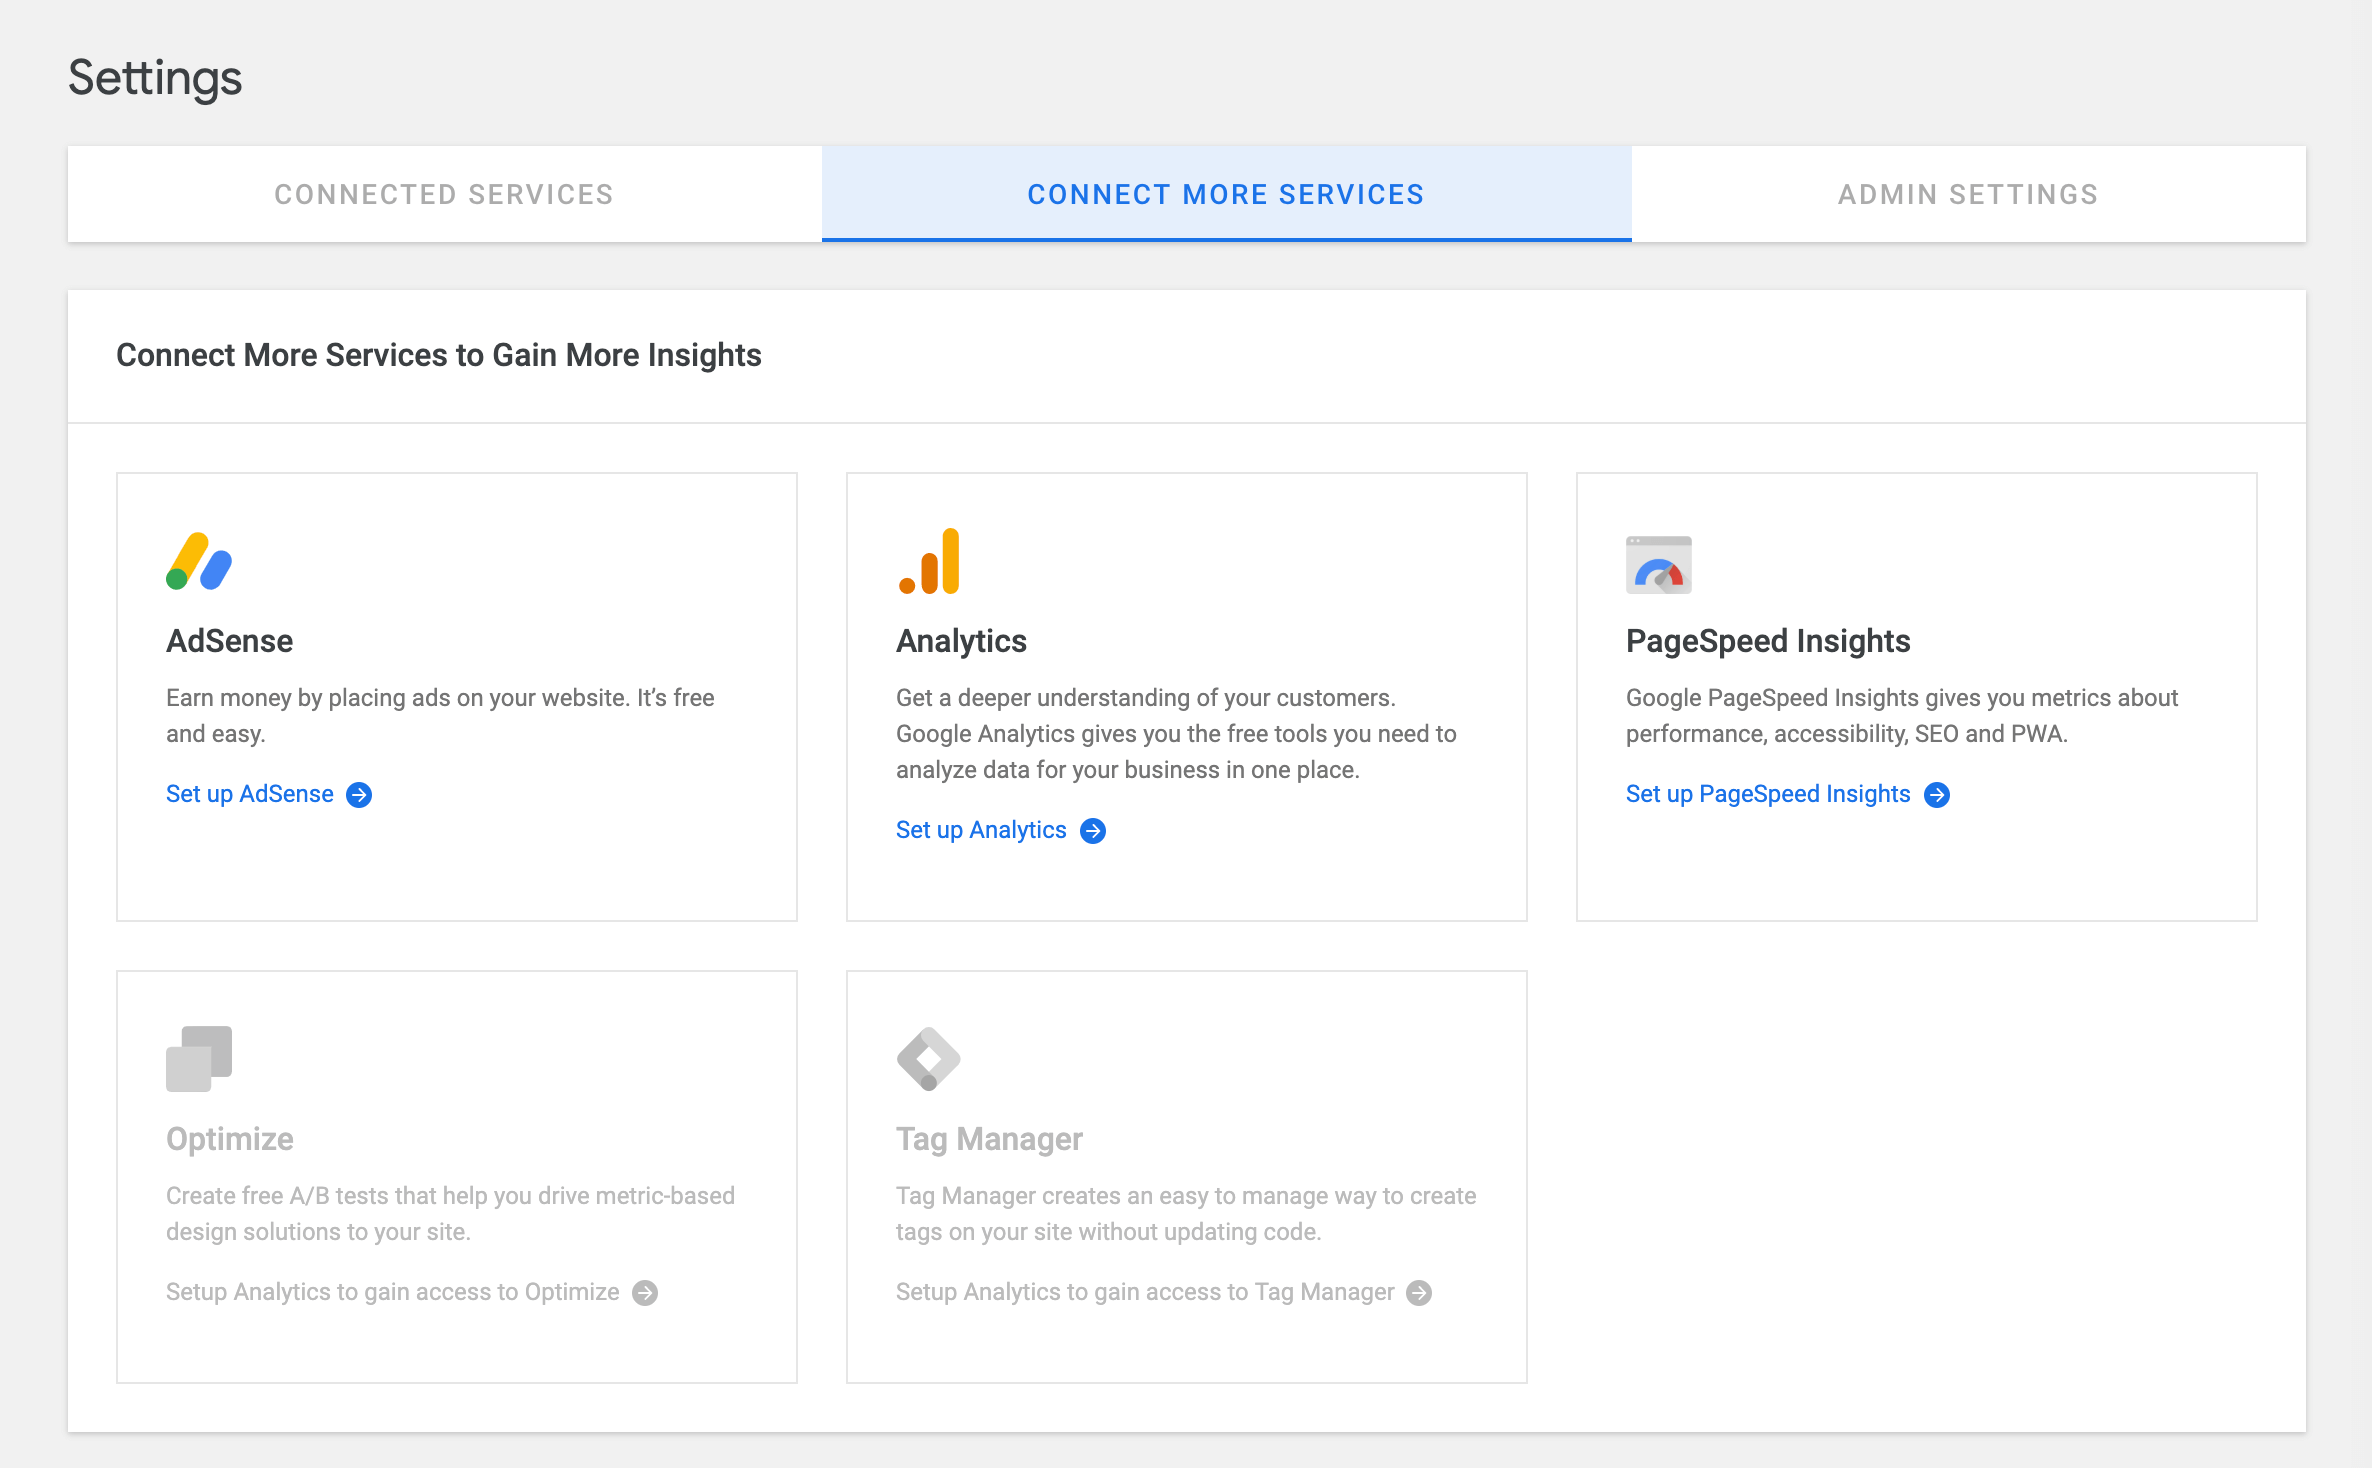This screenshot has width=2372, height=1468.
Task: Click arrow icon after Optimize setup text
Action: coord(645,1293)
